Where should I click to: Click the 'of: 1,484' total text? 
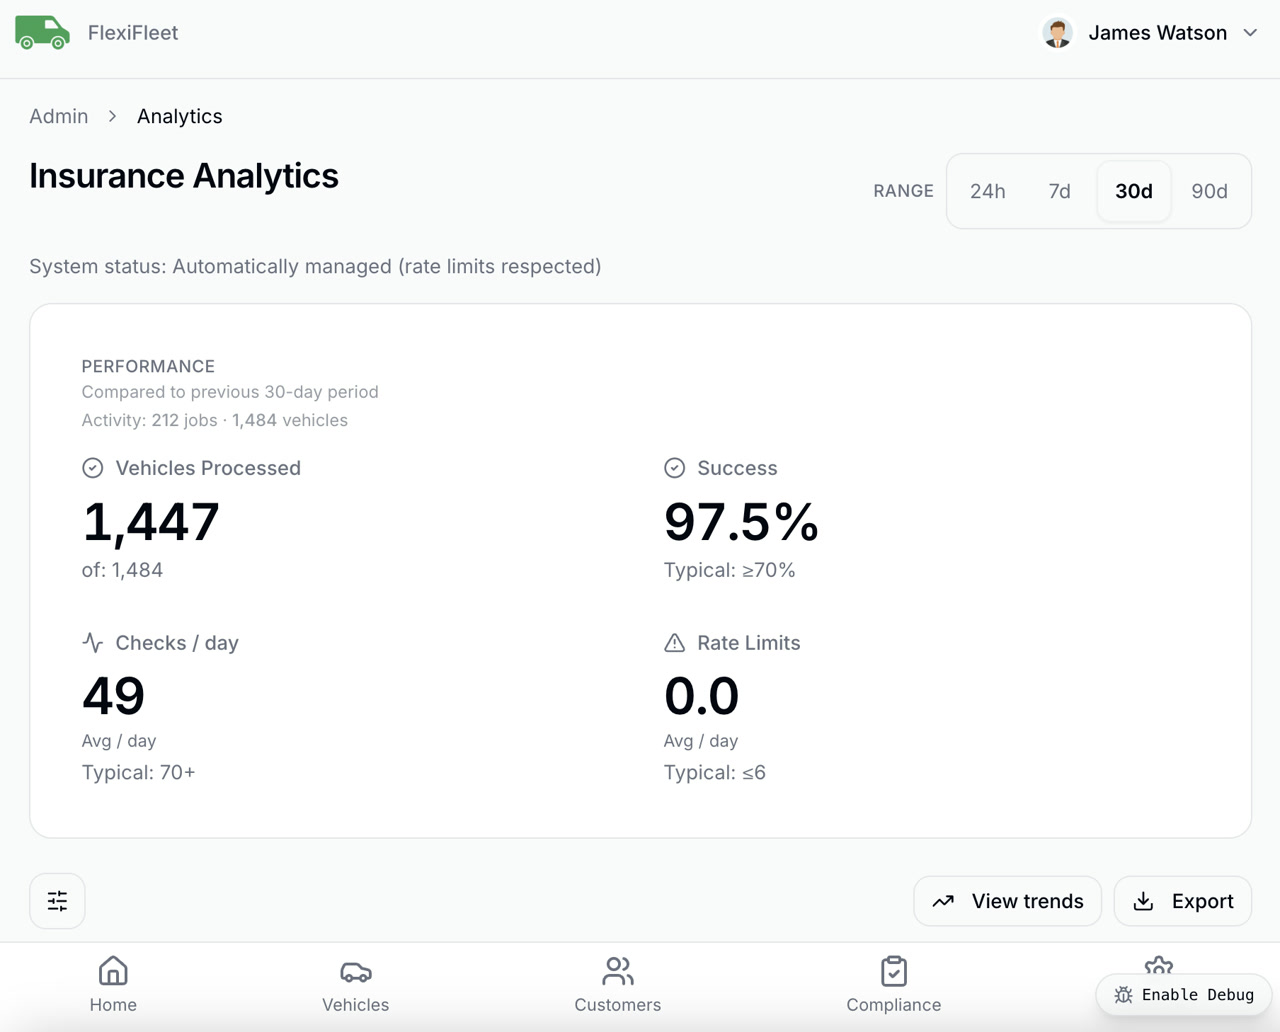tap(122, 570)
